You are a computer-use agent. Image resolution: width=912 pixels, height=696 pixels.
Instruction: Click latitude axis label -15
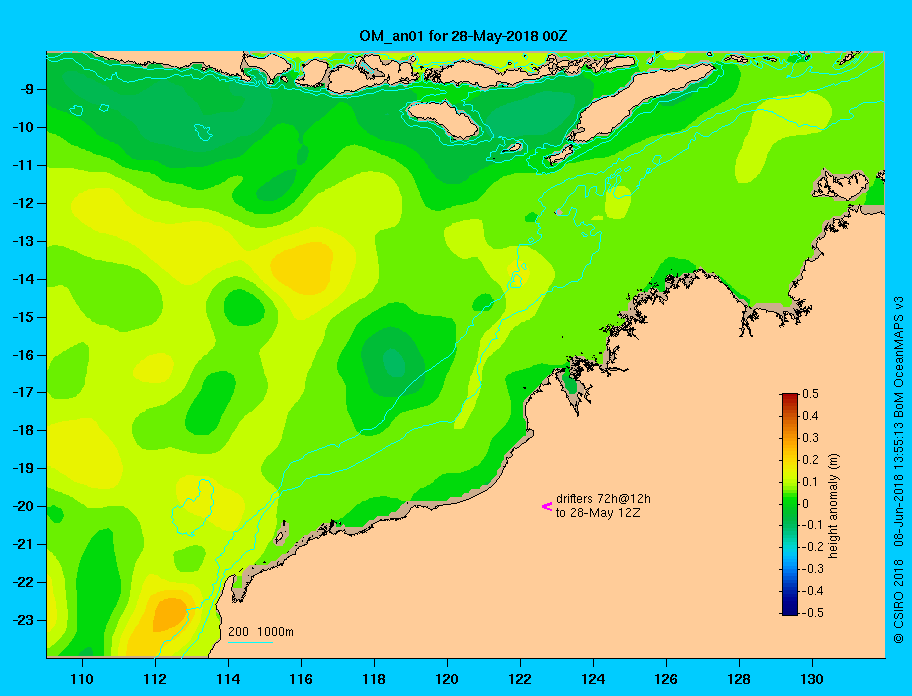pos(24,317)
